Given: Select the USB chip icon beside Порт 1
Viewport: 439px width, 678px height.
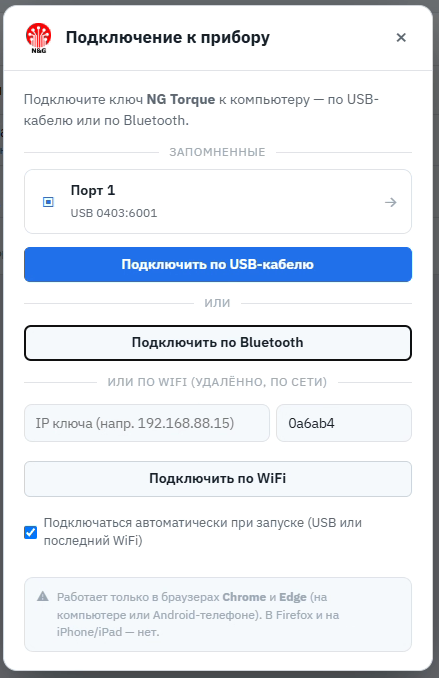Looking at the screenshot, I should coord(48,202).
